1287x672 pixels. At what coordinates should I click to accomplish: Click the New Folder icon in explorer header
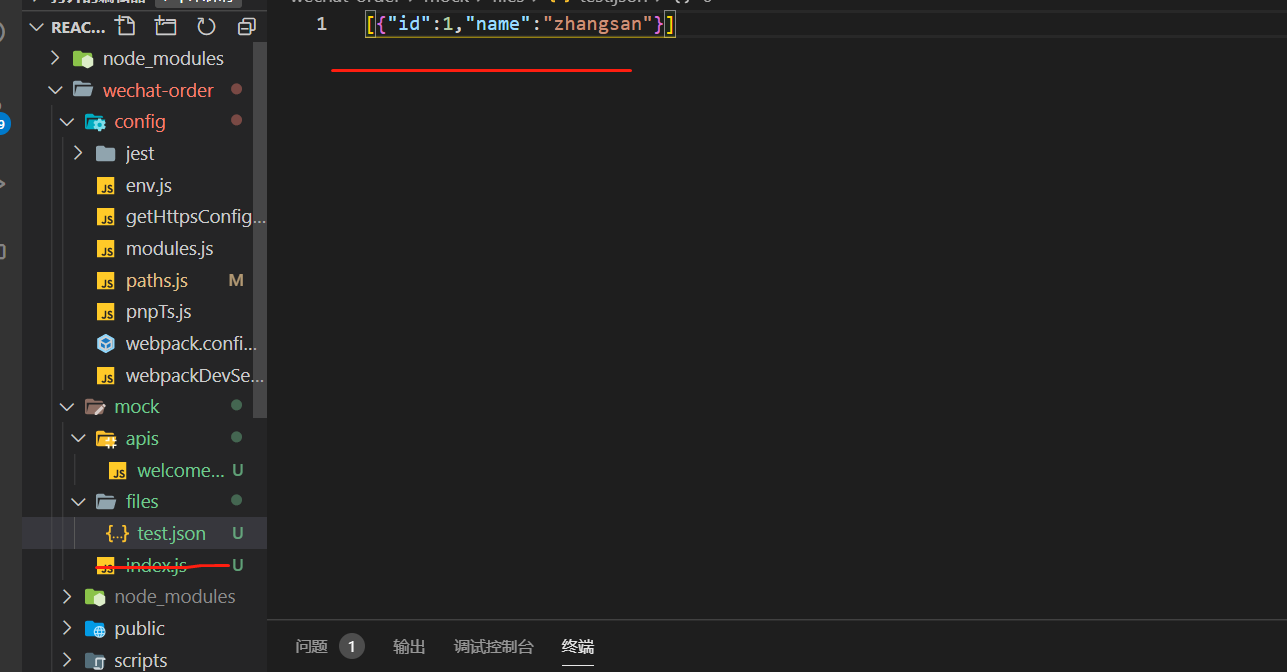point(165,26)
